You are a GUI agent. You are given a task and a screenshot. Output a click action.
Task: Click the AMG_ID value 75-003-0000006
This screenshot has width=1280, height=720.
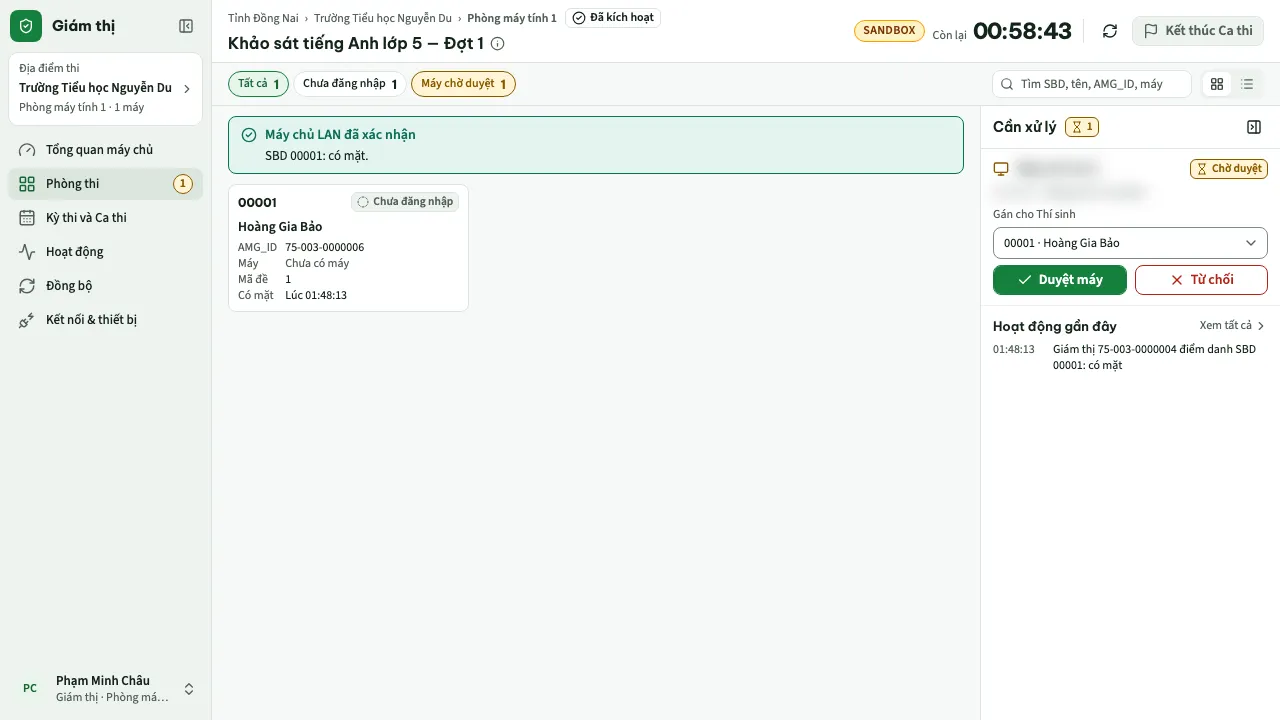coord(325,247)
